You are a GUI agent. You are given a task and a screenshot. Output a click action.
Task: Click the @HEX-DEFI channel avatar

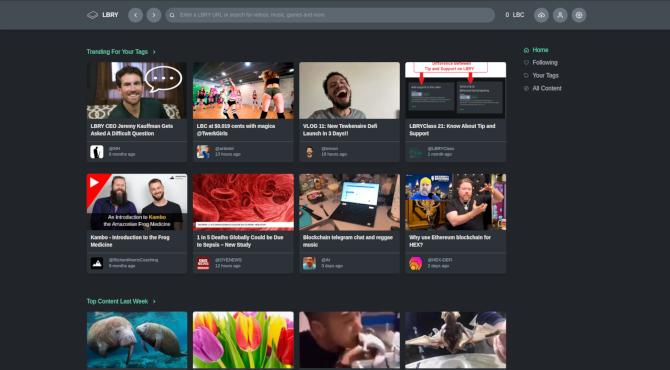415,263
